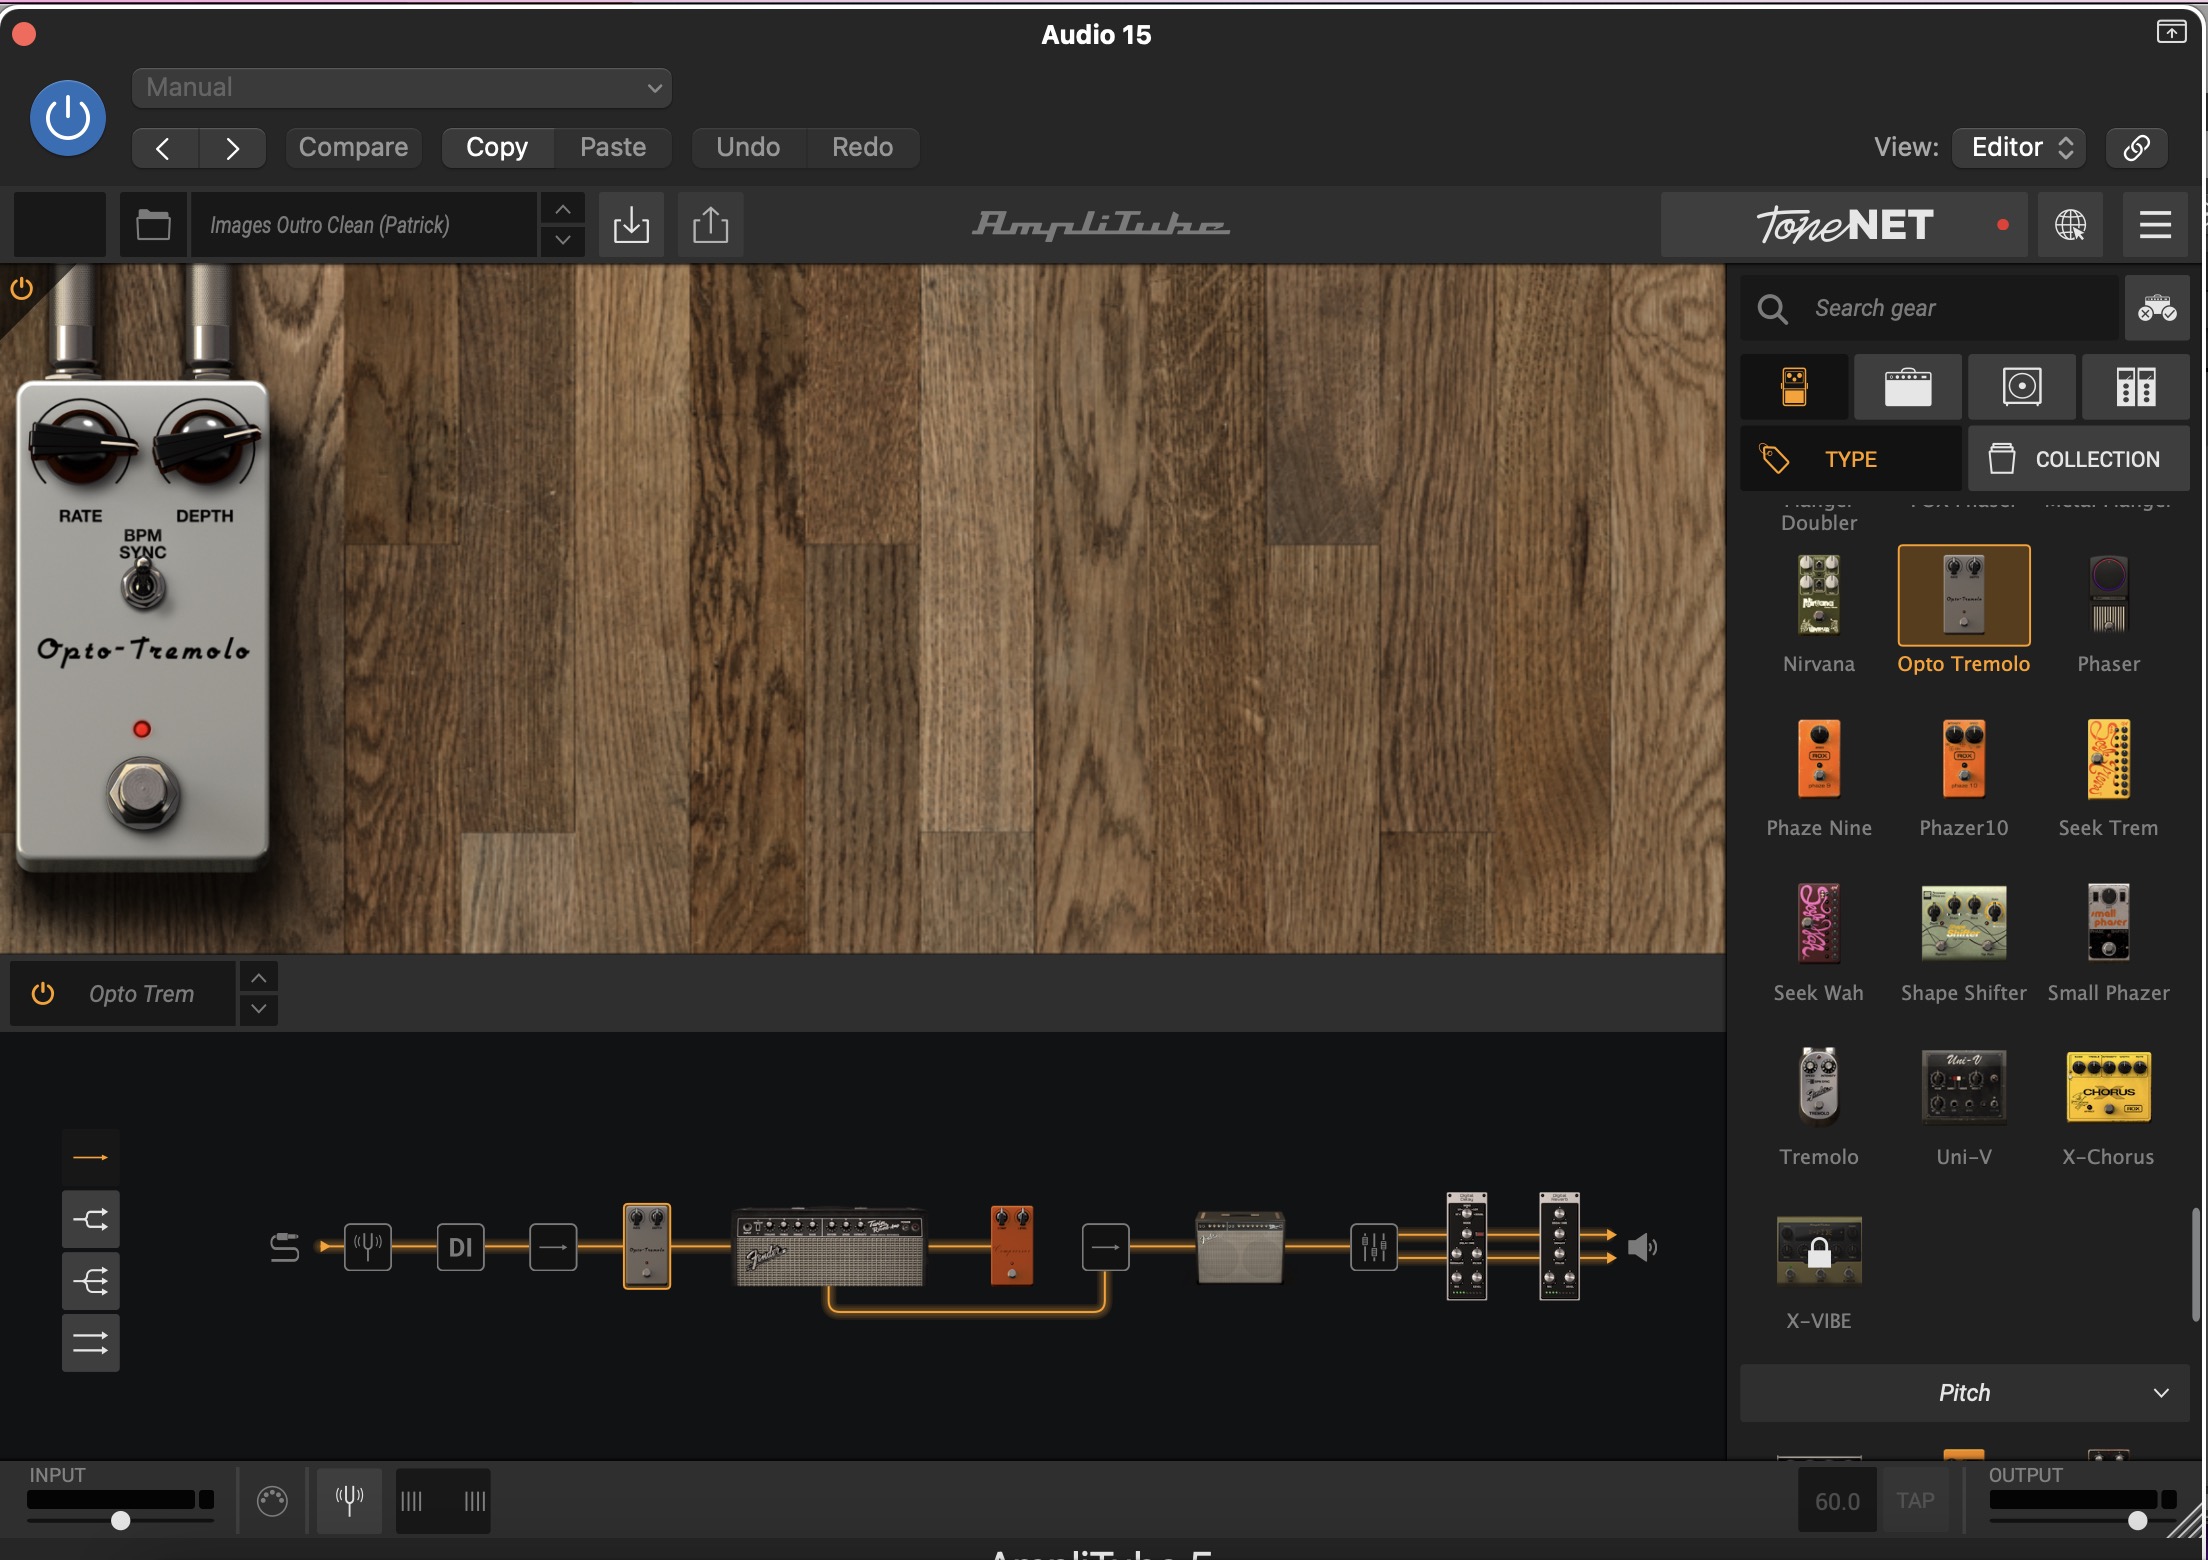Screen dimensions: 2208x1560
Task: Select the Nirvana pedal thumbnail
Action: (1819, 595)
